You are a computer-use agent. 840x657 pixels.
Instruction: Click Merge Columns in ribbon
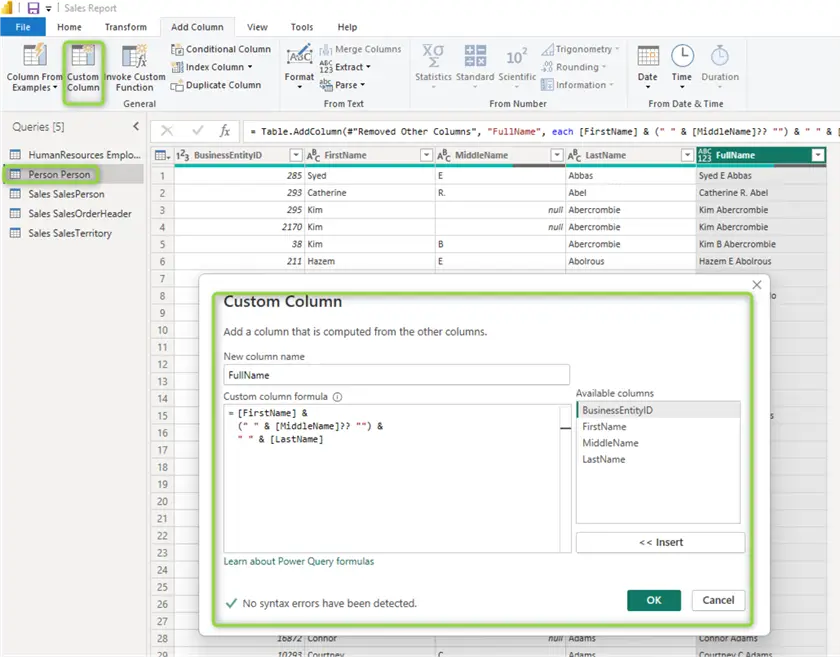point(361,49)
